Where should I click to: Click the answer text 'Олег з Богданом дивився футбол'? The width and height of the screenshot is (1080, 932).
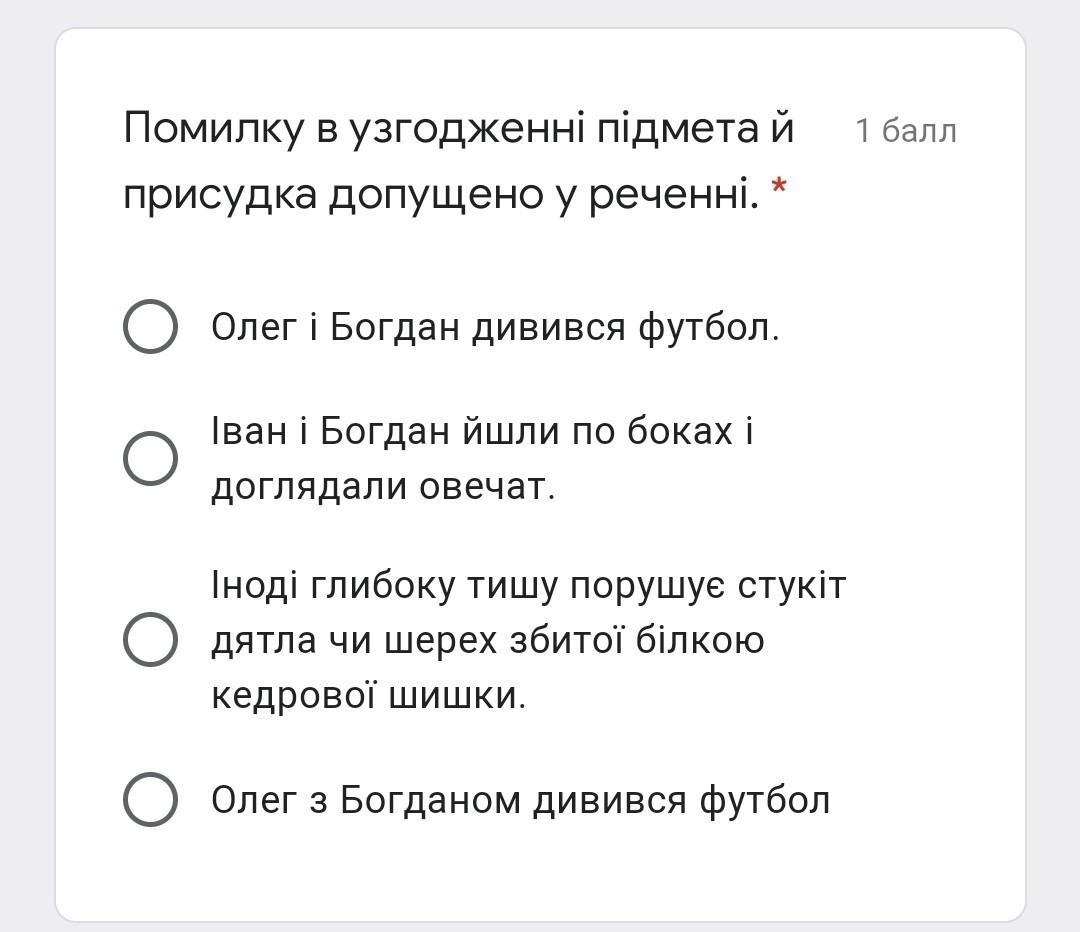(x=521, y=800)
